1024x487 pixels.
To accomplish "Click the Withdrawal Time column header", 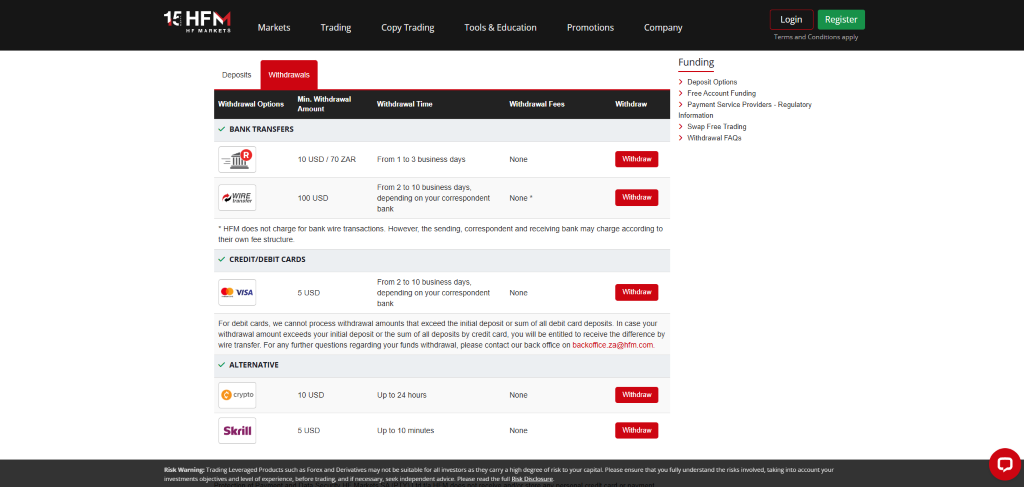I will [404, 104].
